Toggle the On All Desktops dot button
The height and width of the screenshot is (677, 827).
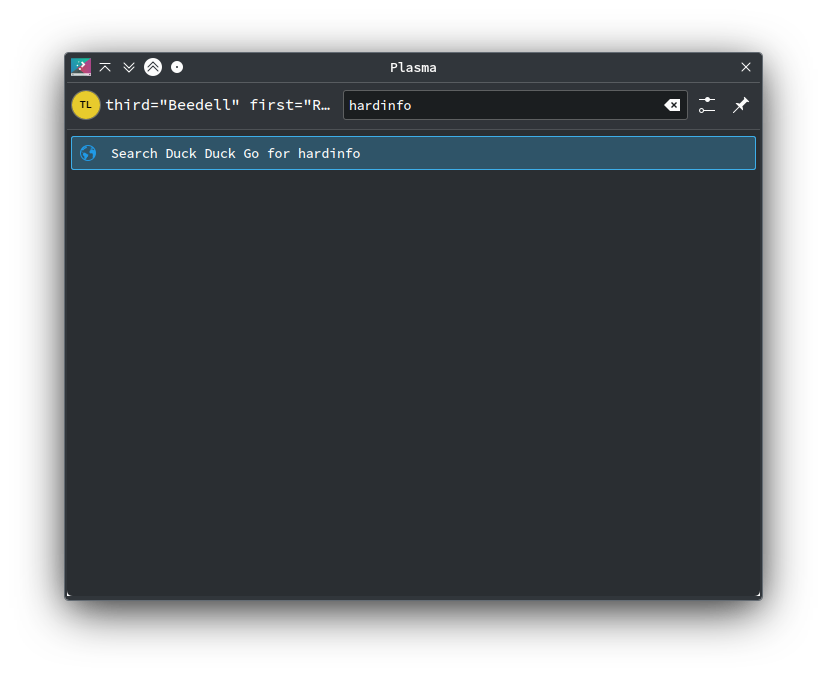177,67
